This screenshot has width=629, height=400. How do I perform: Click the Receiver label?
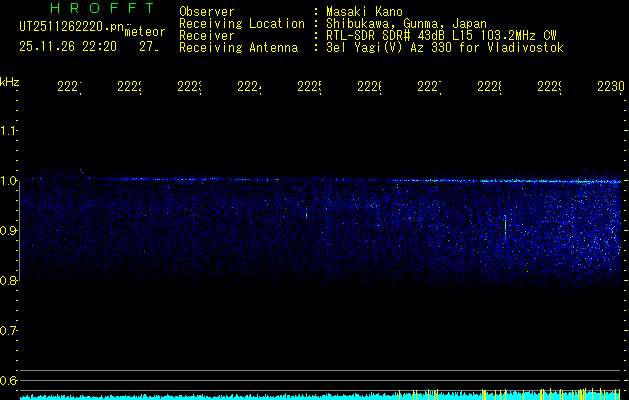pyautogui.click(x=207, y=36)
